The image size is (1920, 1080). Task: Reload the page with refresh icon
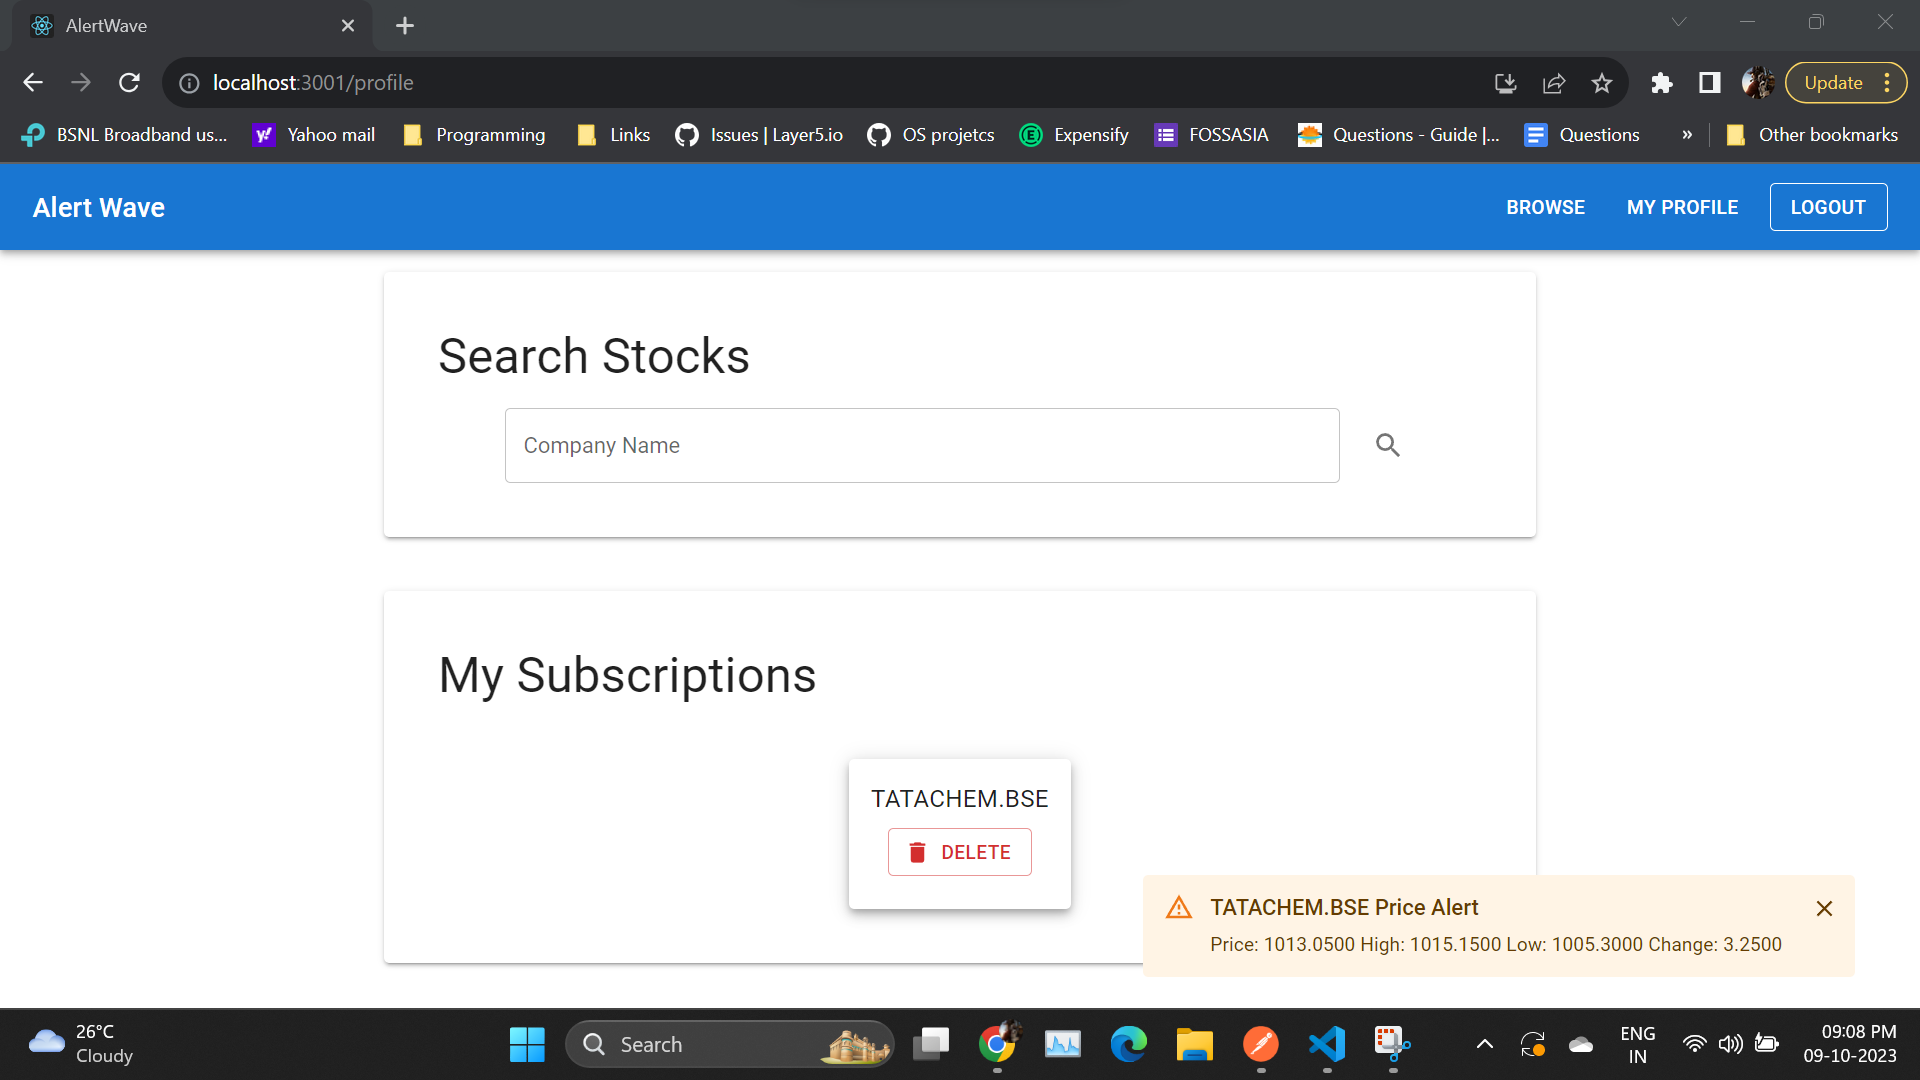(129, 83)
